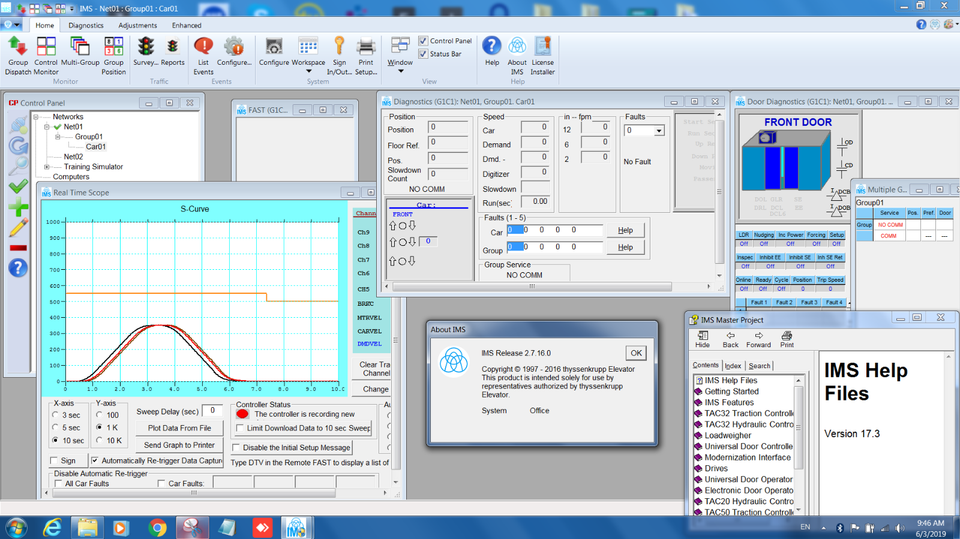The height and width of the screenshot is (539, 960).
Task: Select the 5 sec X-axis option
Action: coord(57,427)
